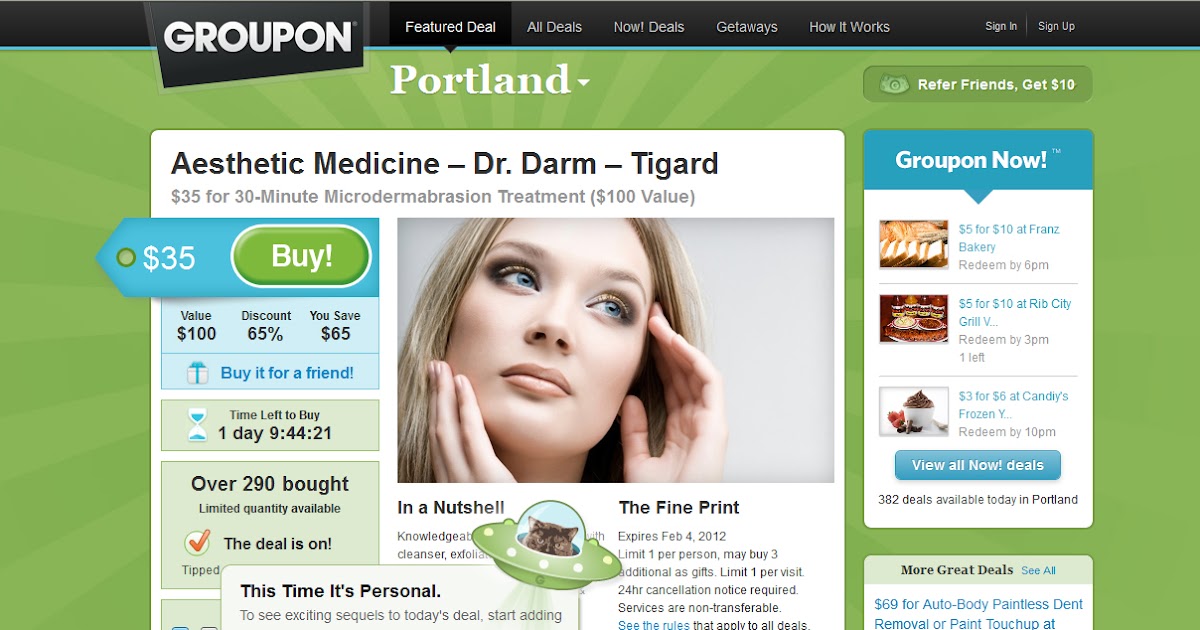Image resolution: width=1200 pixels, height=630 pixels.
Task: Expand the Portland city dropdown arrow
Action: (x=584, y=83)
